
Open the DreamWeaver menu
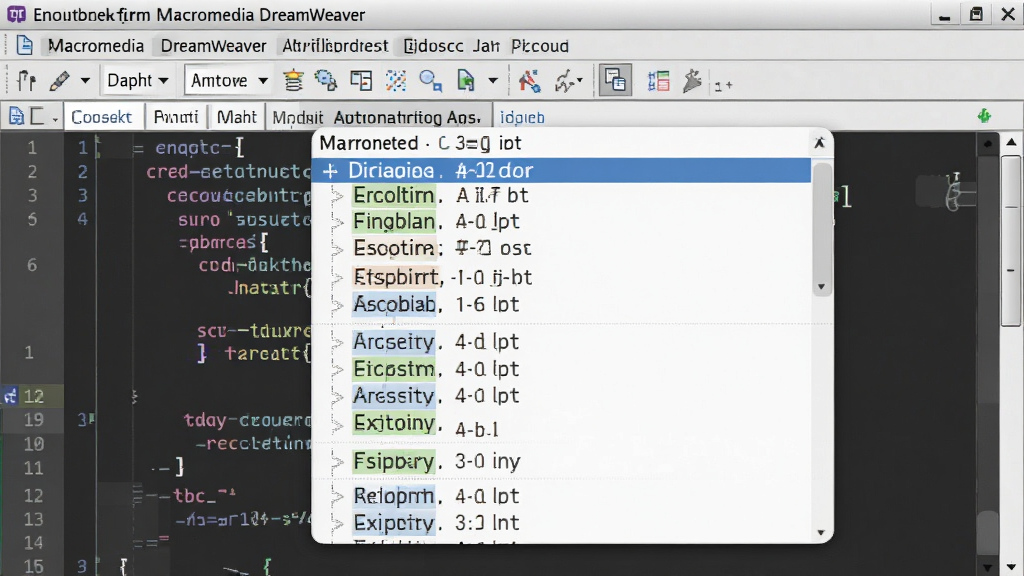213,46
